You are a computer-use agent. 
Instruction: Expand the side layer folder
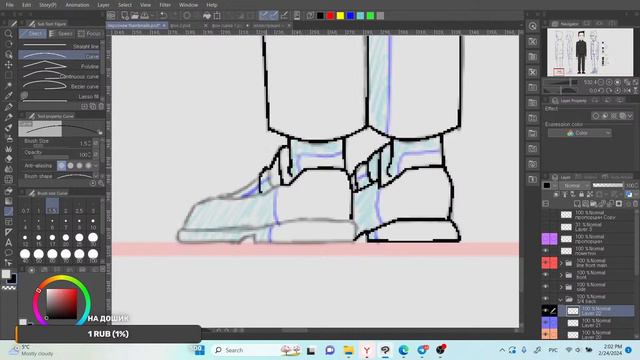click(x=561, y=287)
